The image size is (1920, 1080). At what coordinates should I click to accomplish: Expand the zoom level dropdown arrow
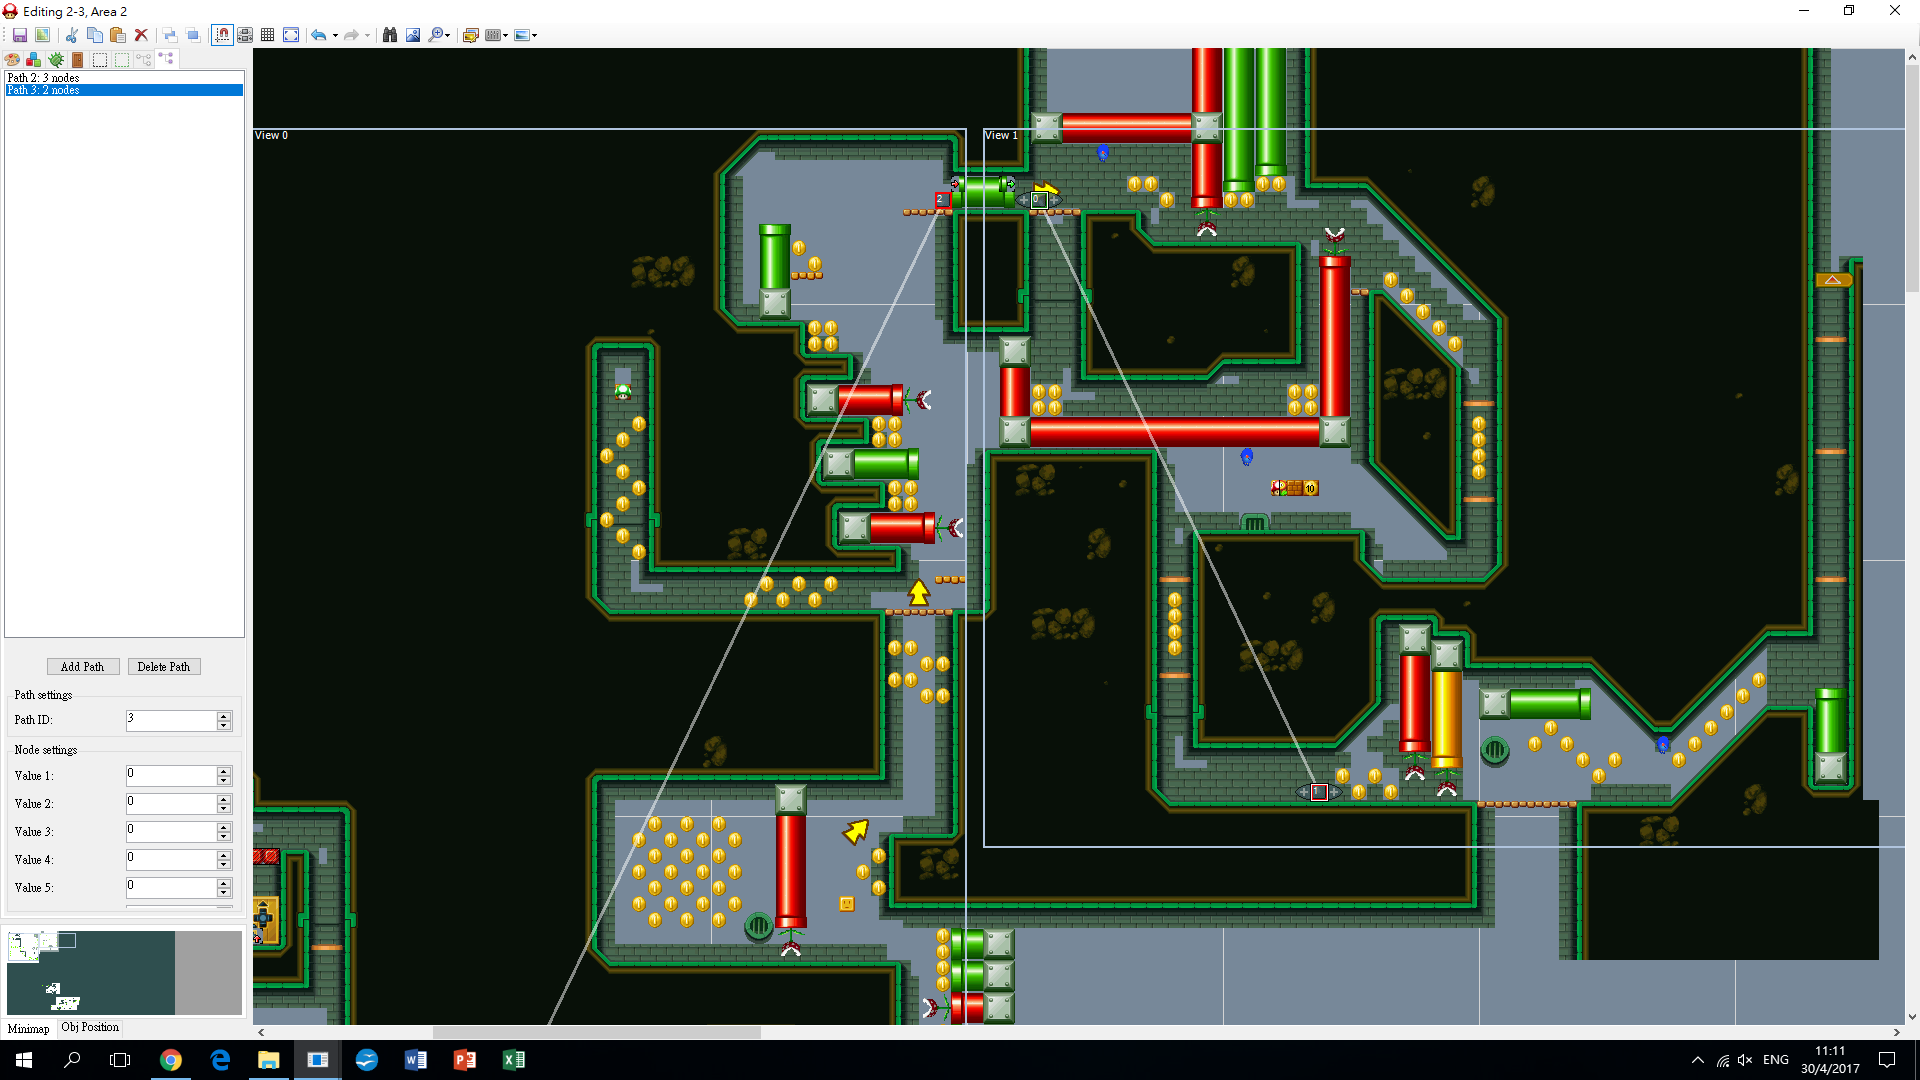coord(448,35)
